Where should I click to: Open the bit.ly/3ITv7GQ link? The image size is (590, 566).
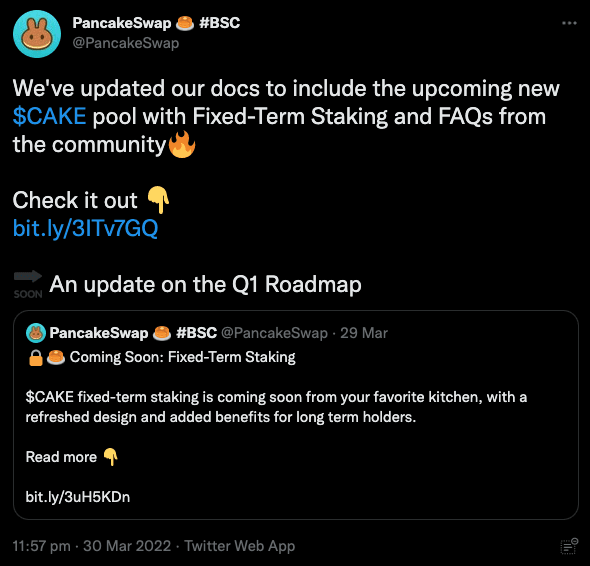(x=85, y=228)
